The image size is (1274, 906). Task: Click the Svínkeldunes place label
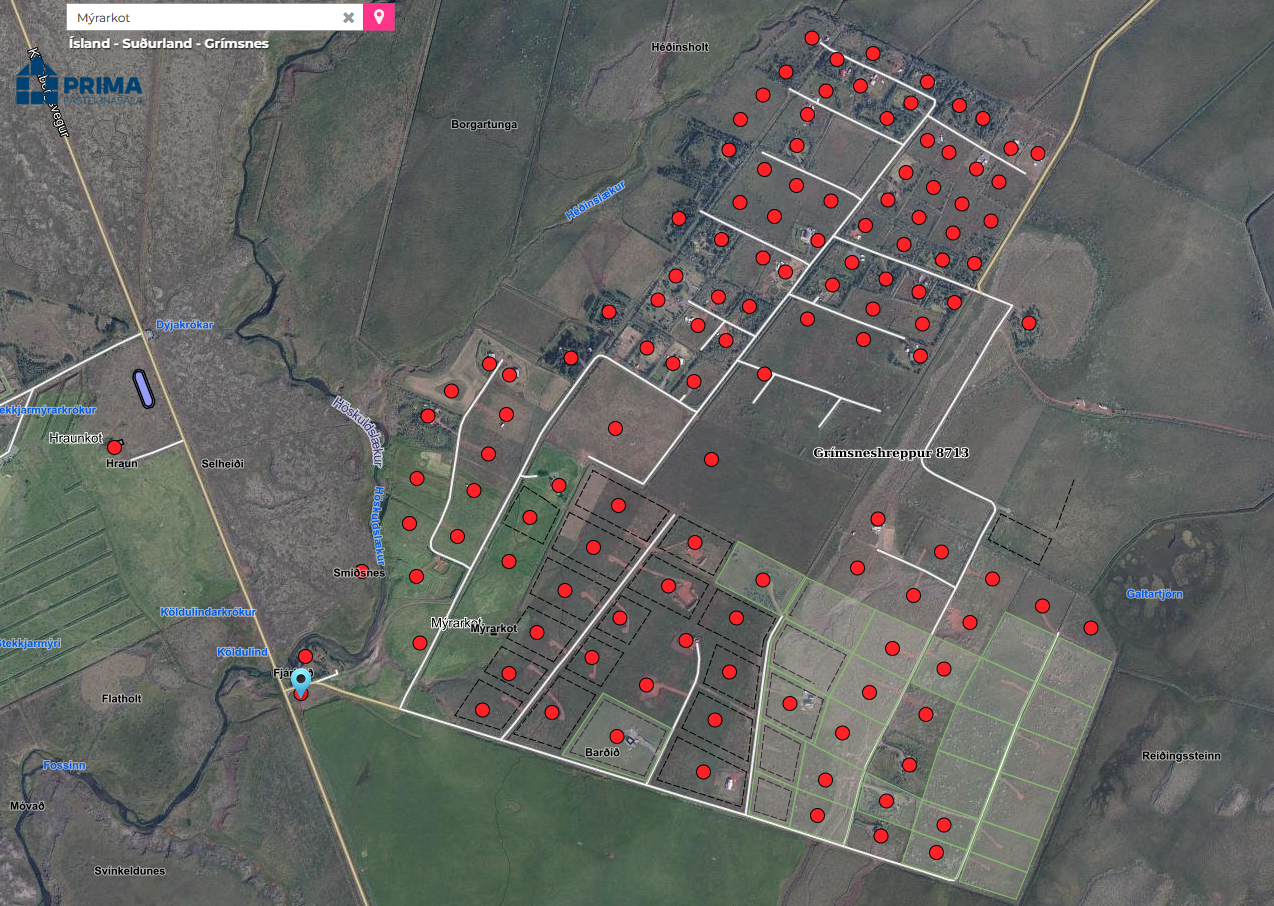130,871
